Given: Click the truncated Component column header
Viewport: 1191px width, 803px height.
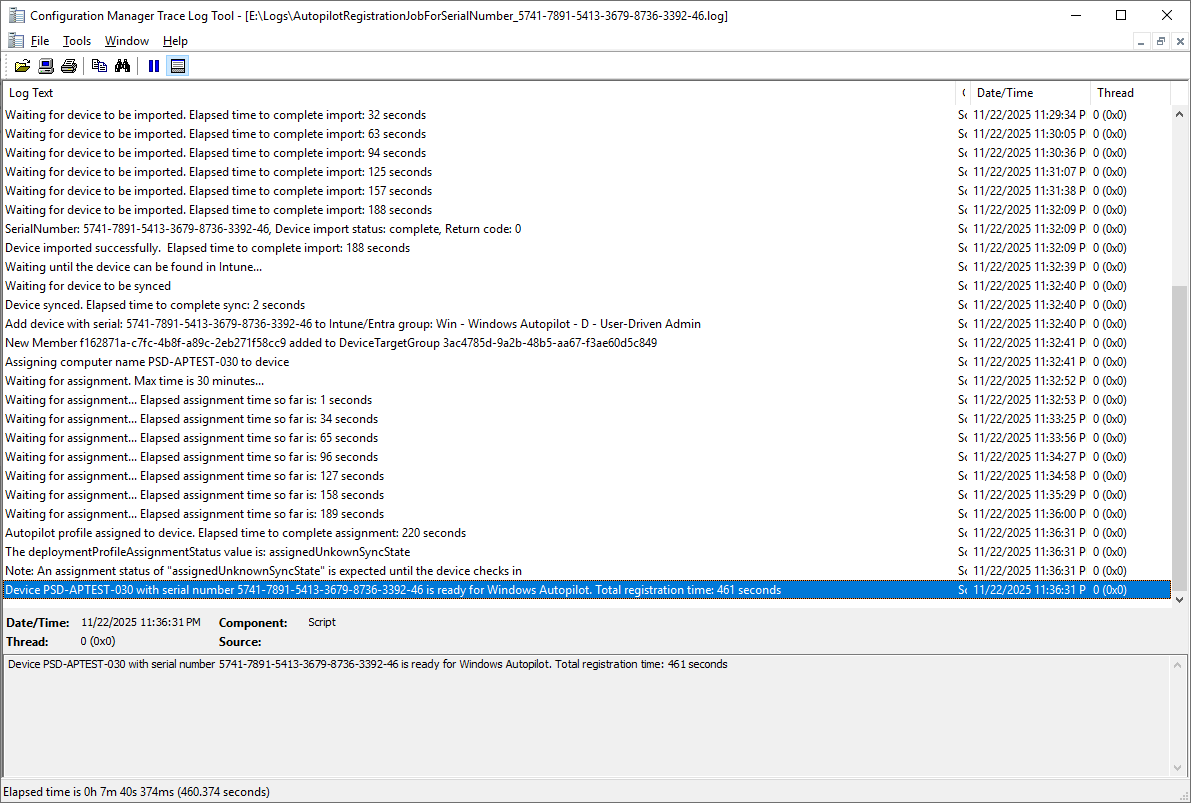Looking at the screenshot, I should click(962, 93).
